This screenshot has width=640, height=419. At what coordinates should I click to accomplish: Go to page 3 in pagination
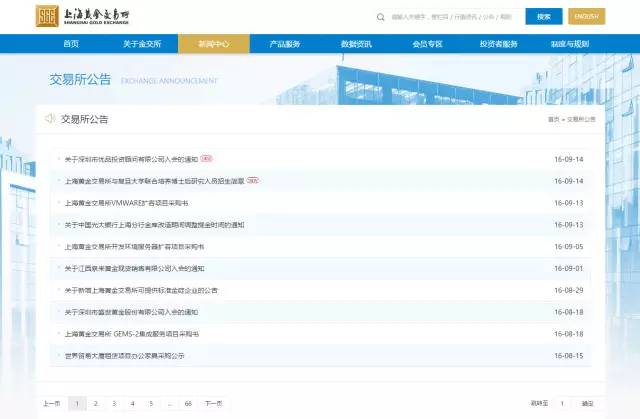tap(114, 403)
